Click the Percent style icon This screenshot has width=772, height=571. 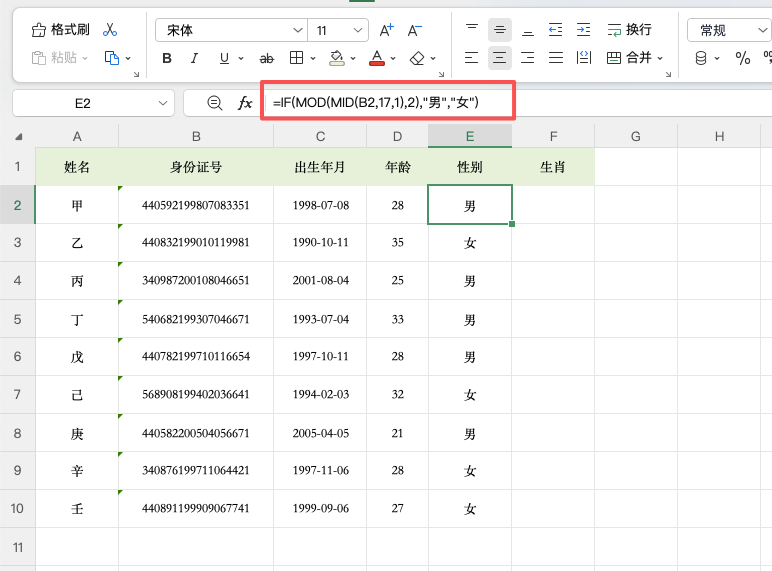(x=742, y=58)
